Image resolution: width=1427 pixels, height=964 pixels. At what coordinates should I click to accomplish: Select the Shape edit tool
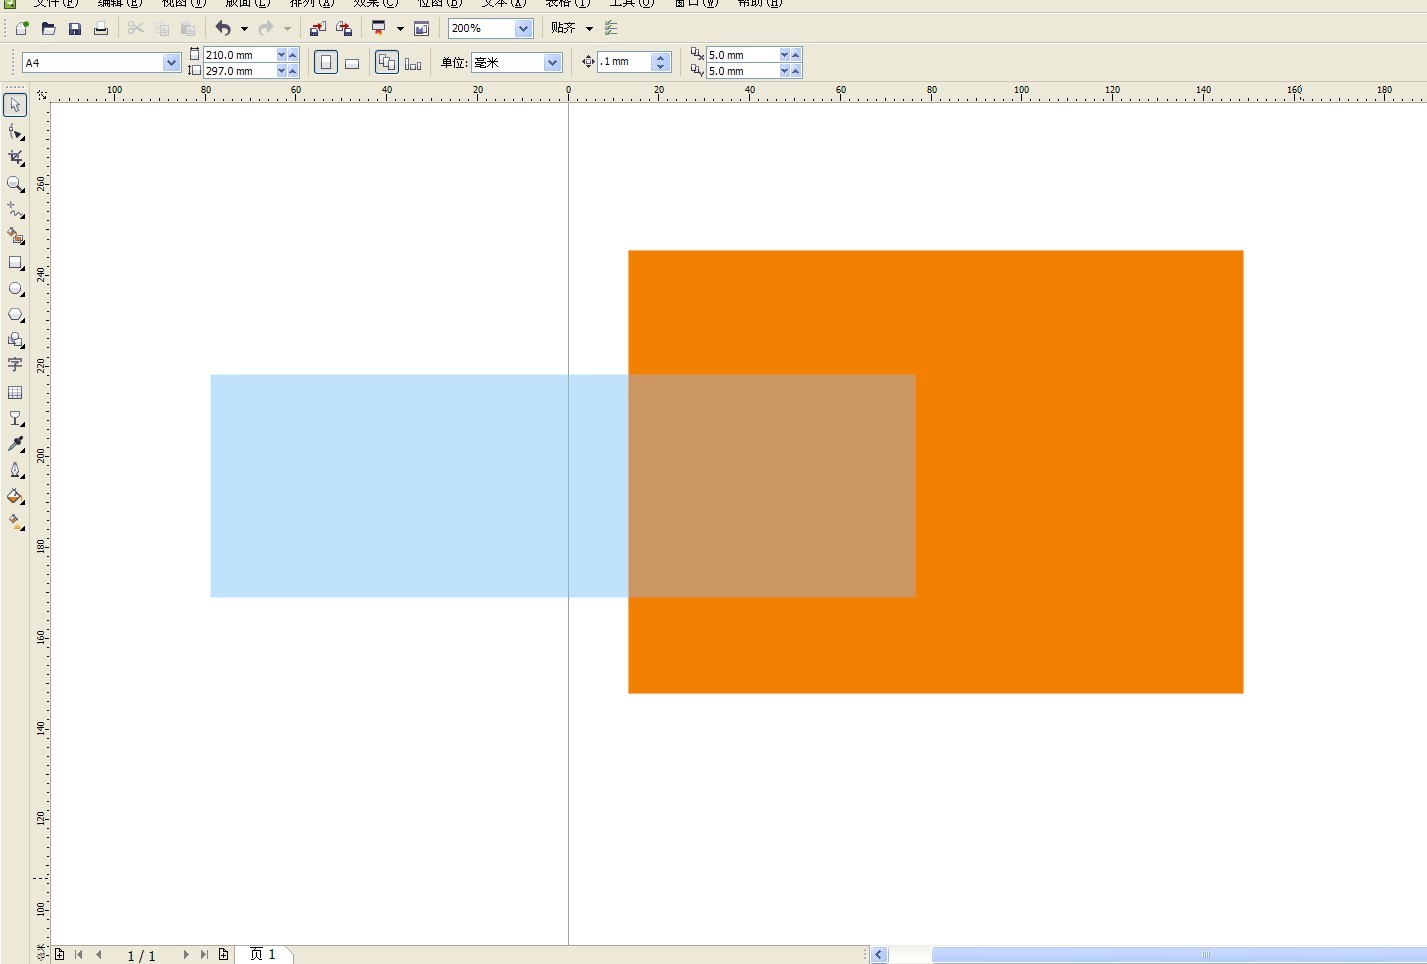[x=15, y=132]
